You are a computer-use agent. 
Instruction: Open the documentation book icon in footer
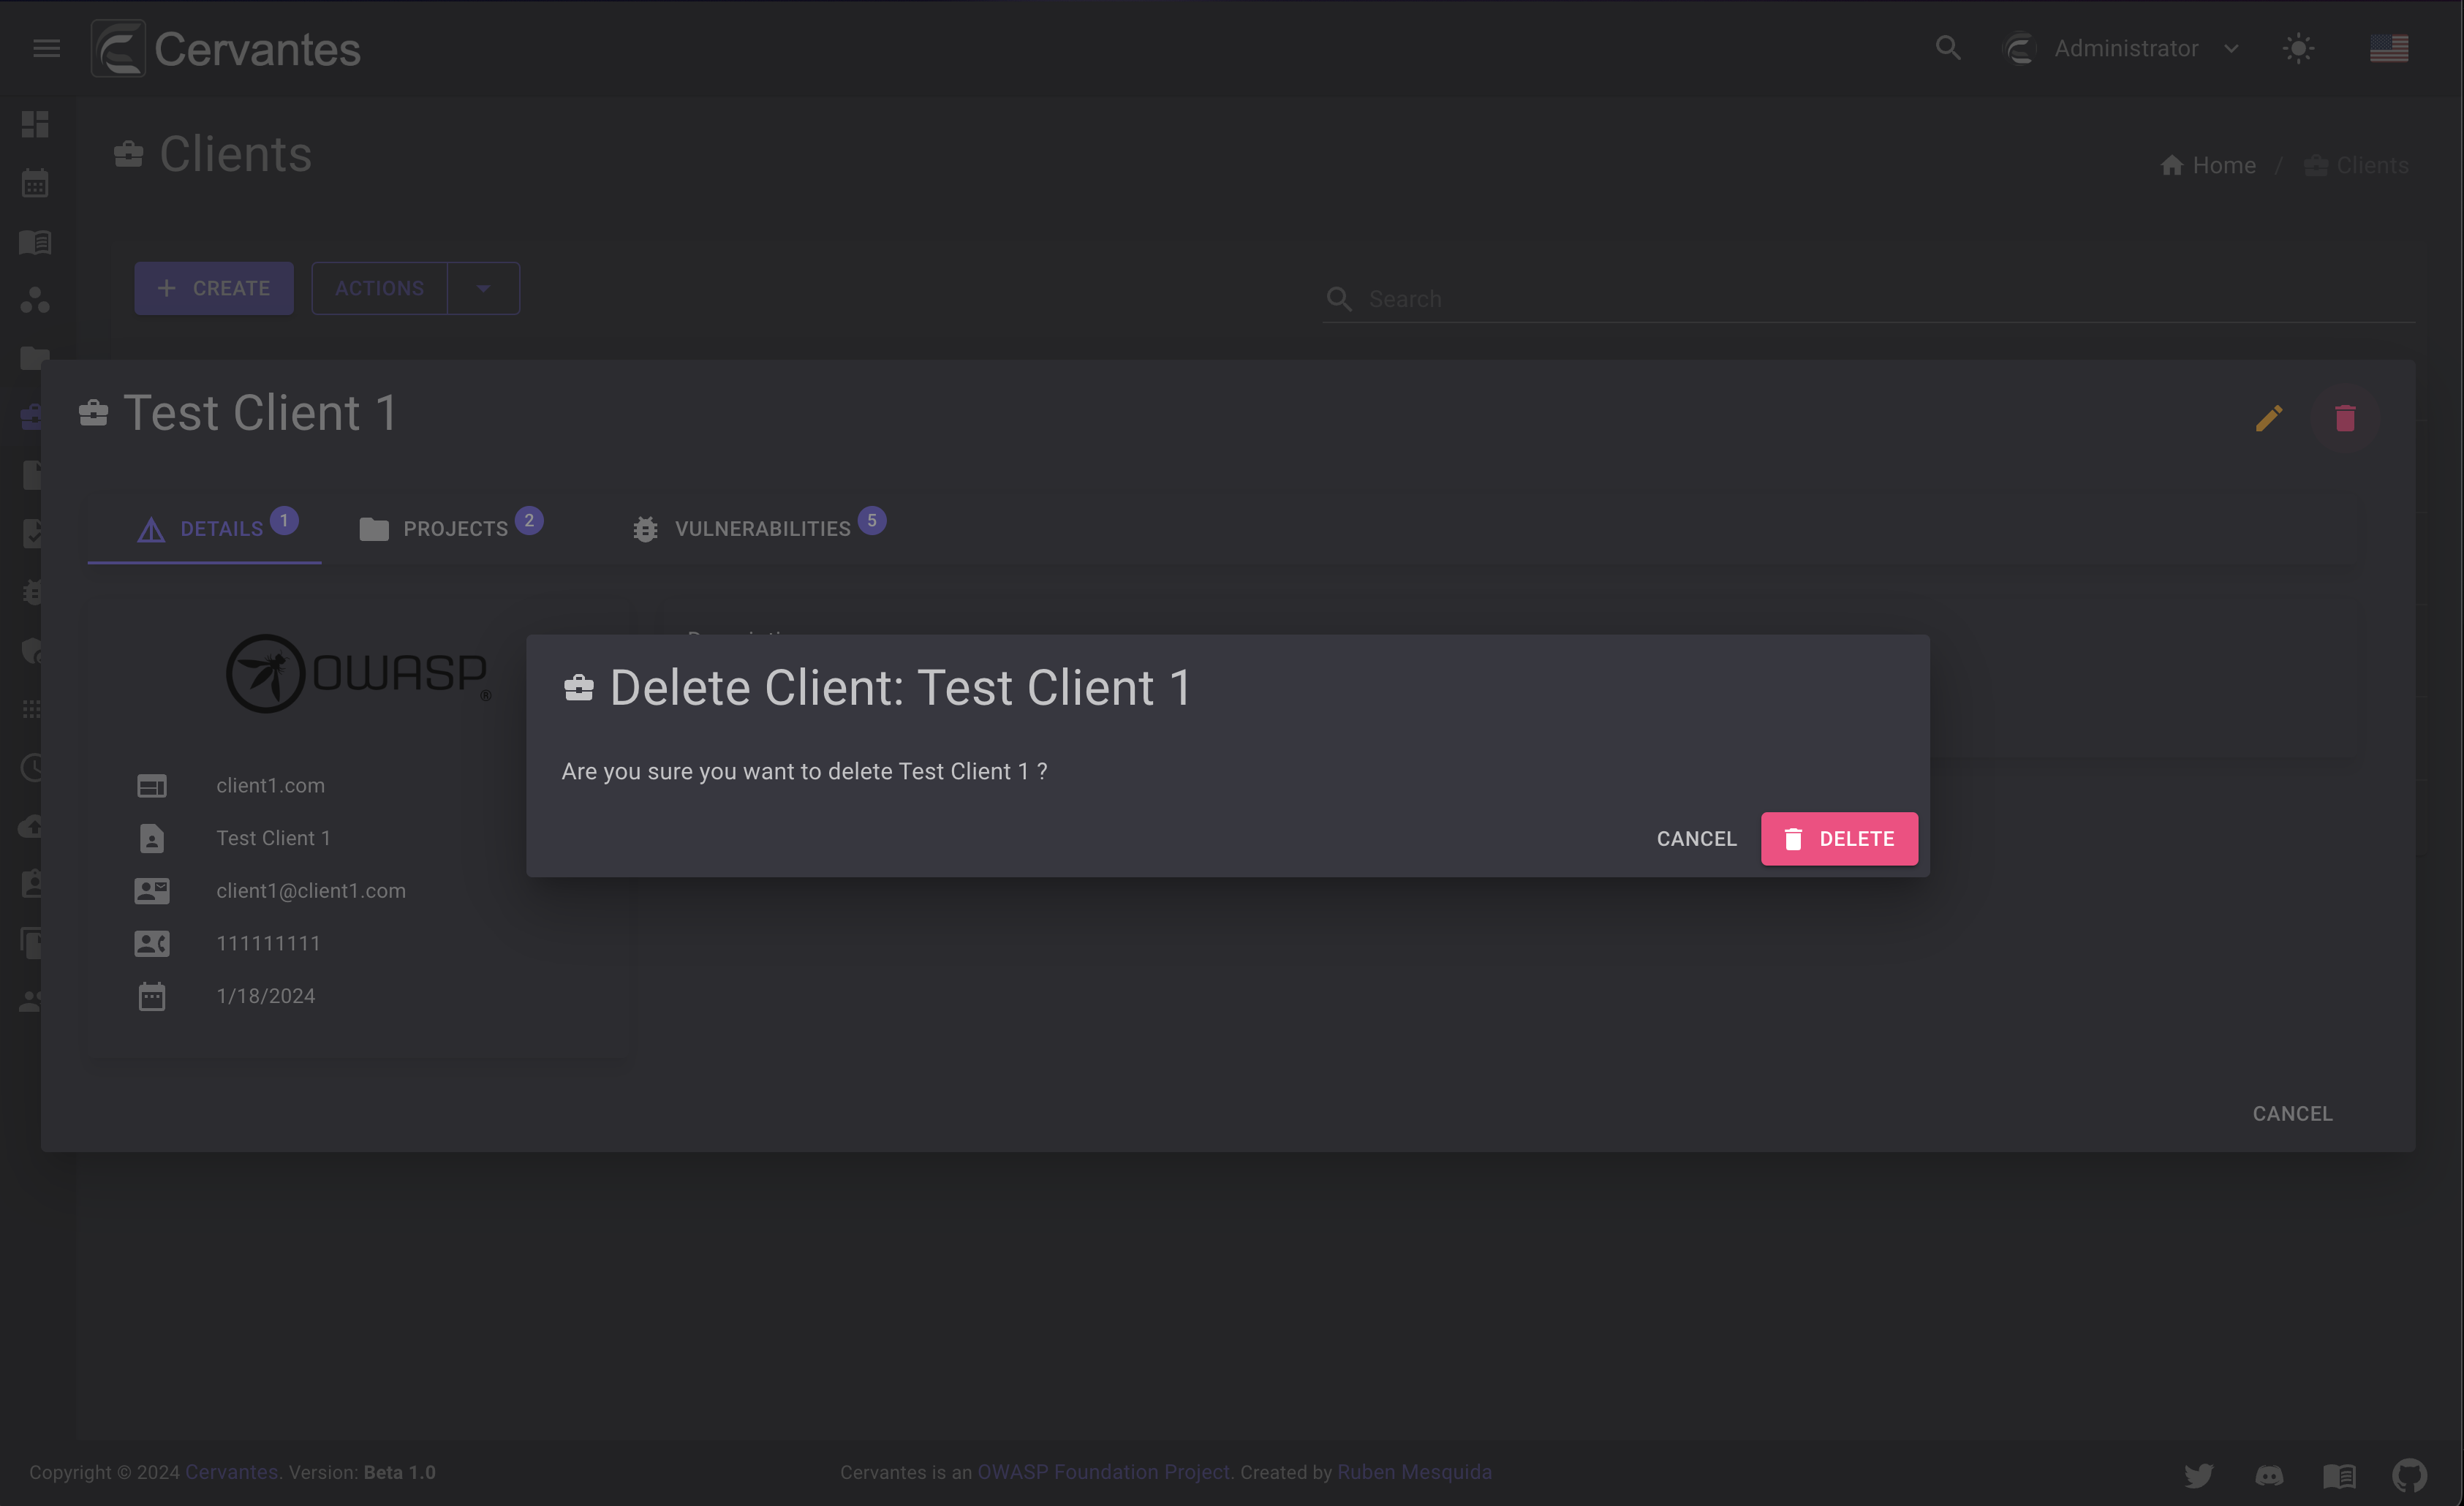[2339, 1475]
